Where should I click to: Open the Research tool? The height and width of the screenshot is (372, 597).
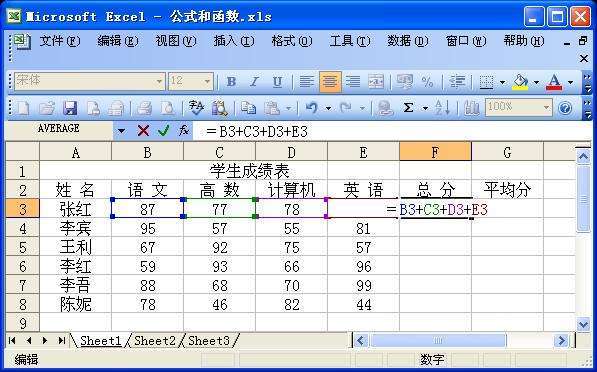(x=220, y=109)
